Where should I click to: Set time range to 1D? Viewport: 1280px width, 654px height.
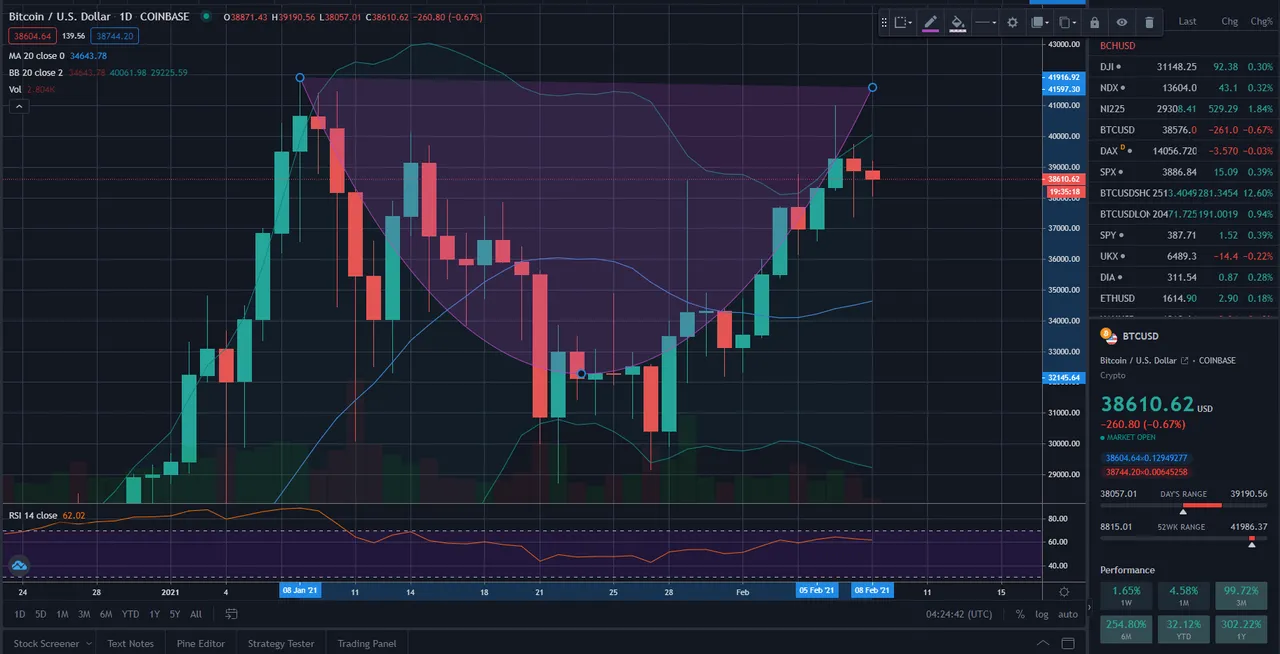pos(19,614)
